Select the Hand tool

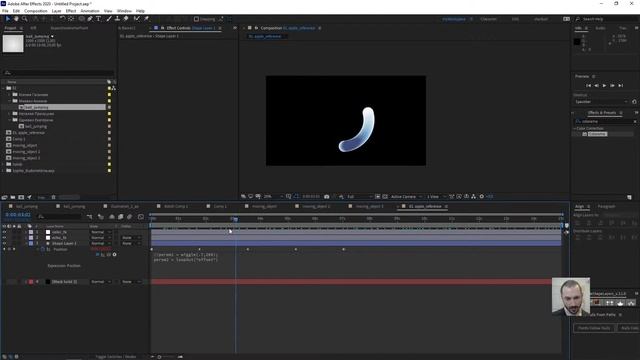pyautogui.click(x=16, y=19)
